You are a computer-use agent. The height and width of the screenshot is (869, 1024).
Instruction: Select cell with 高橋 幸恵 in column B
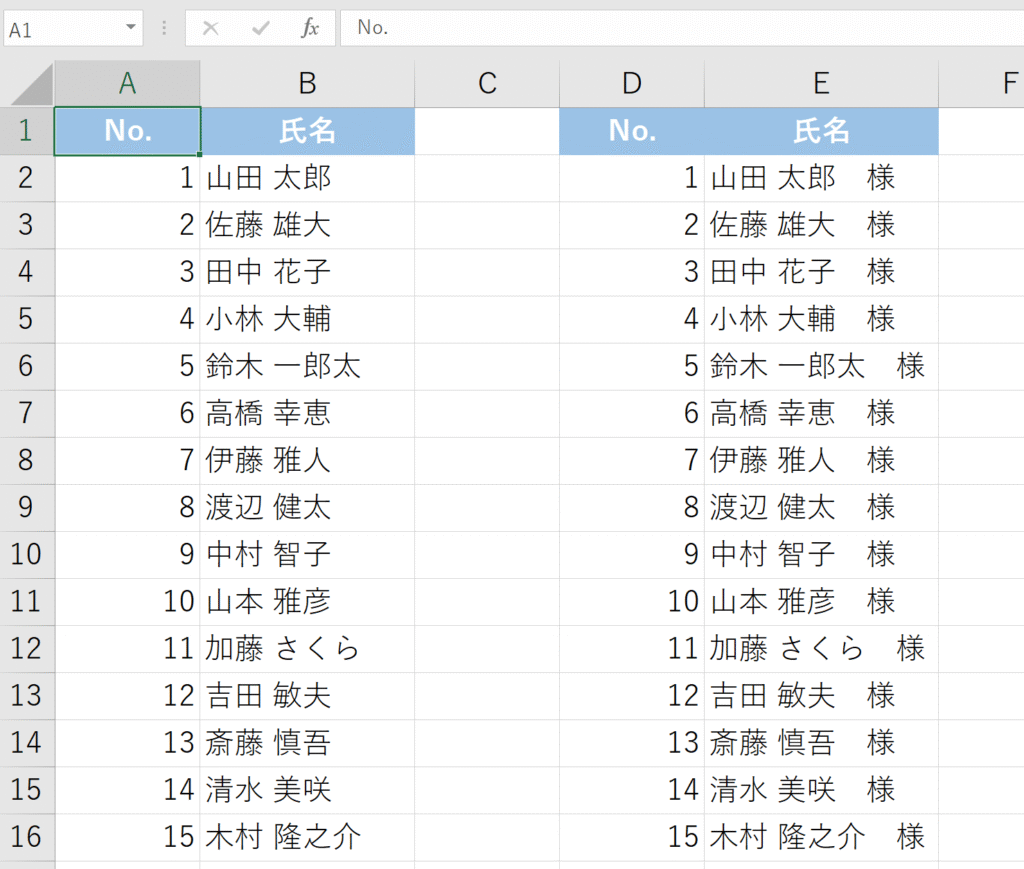point(307,413)
